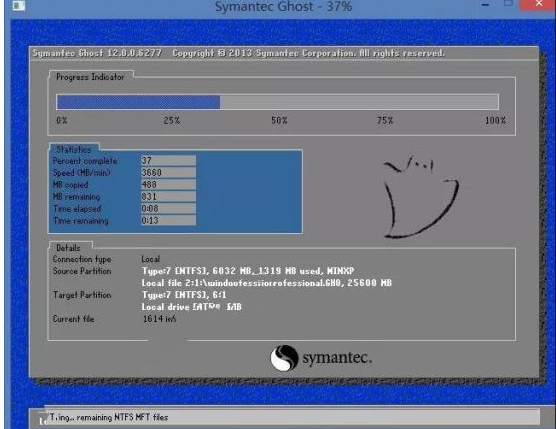Click the Details panel label
The width and height of the screenshot is (556, 429).
point(68,247)
